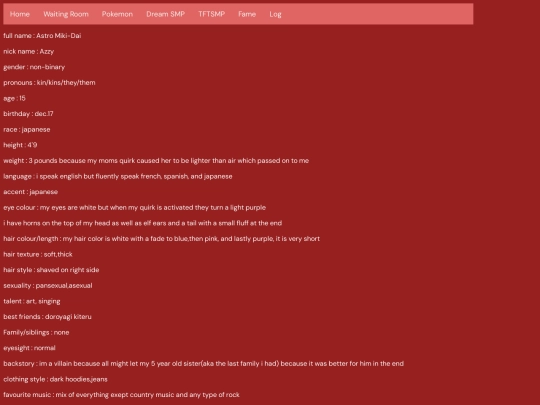
Task: Click the eye colour description line
Action: (x=135, y=207)
